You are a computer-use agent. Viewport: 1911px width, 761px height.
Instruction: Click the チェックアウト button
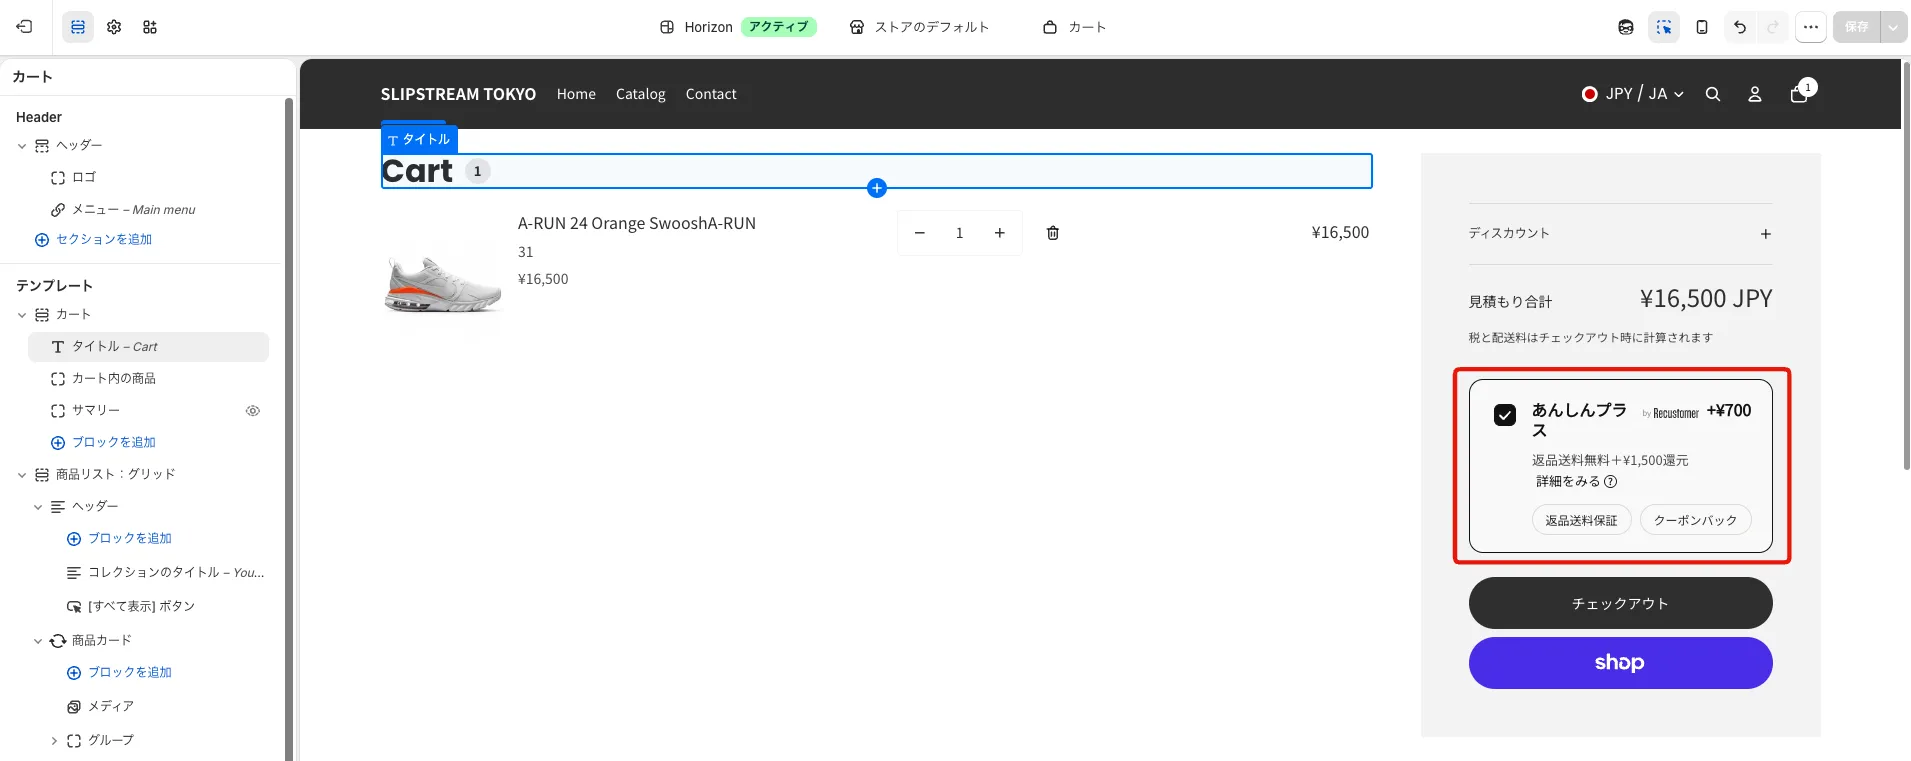(1620, 603)
